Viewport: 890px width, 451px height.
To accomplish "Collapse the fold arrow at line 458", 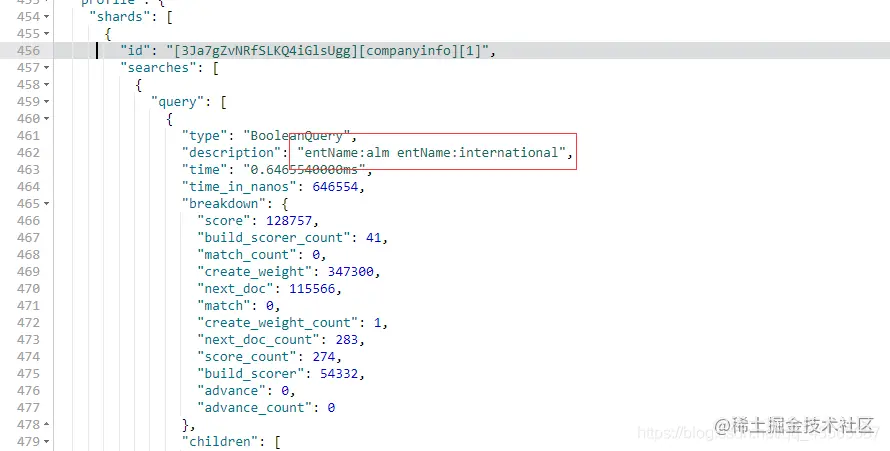I will (47, 85).
